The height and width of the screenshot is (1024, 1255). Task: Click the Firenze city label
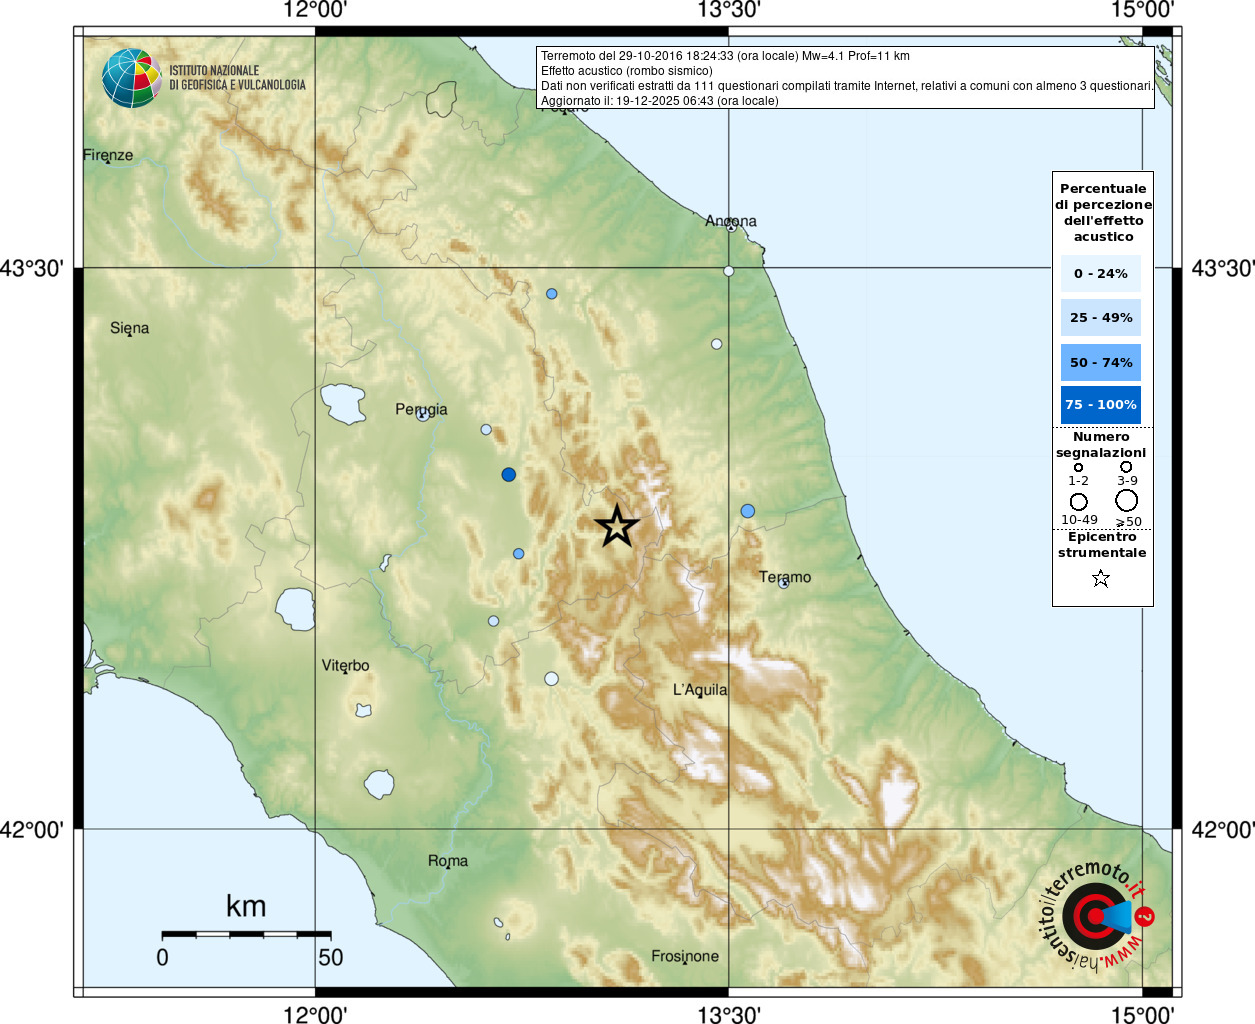[x=108, y=155]
